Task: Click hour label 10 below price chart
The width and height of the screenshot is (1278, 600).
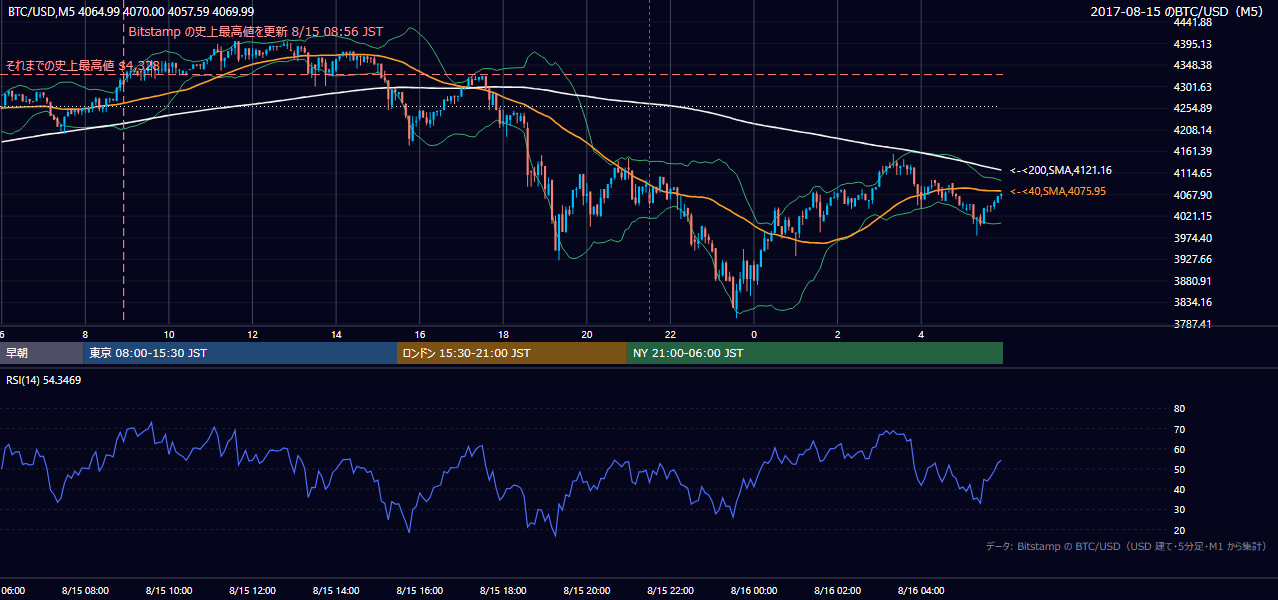Action: click(169, 334)
